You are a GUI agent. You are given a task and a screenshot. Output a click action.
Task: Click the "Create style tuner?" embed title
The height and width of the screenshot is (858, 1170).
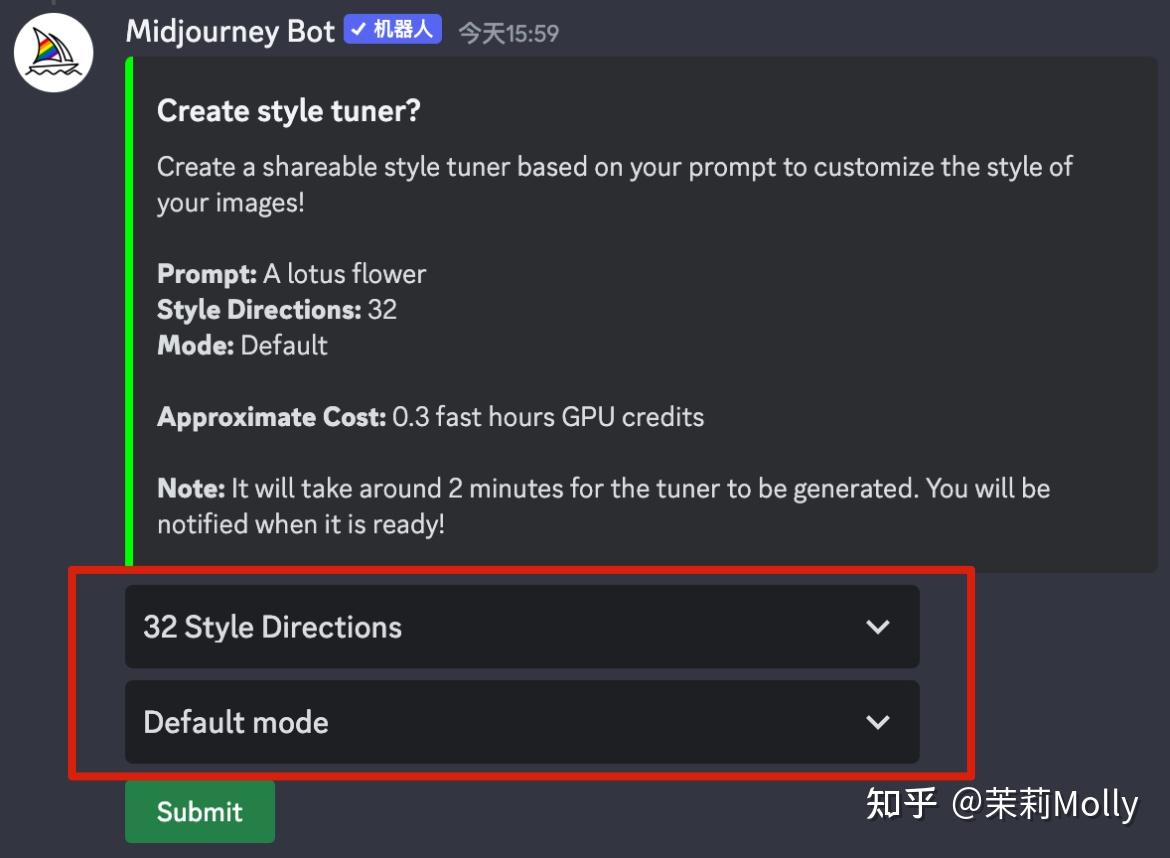coord(288,111)
